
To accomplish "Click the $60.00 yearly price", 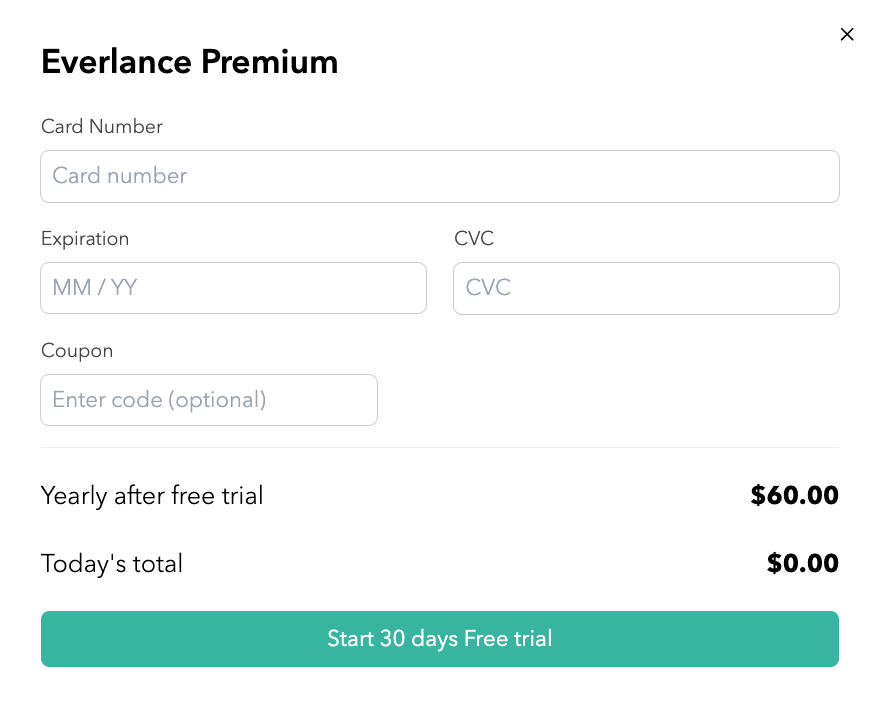I will (x=794, y=496).
